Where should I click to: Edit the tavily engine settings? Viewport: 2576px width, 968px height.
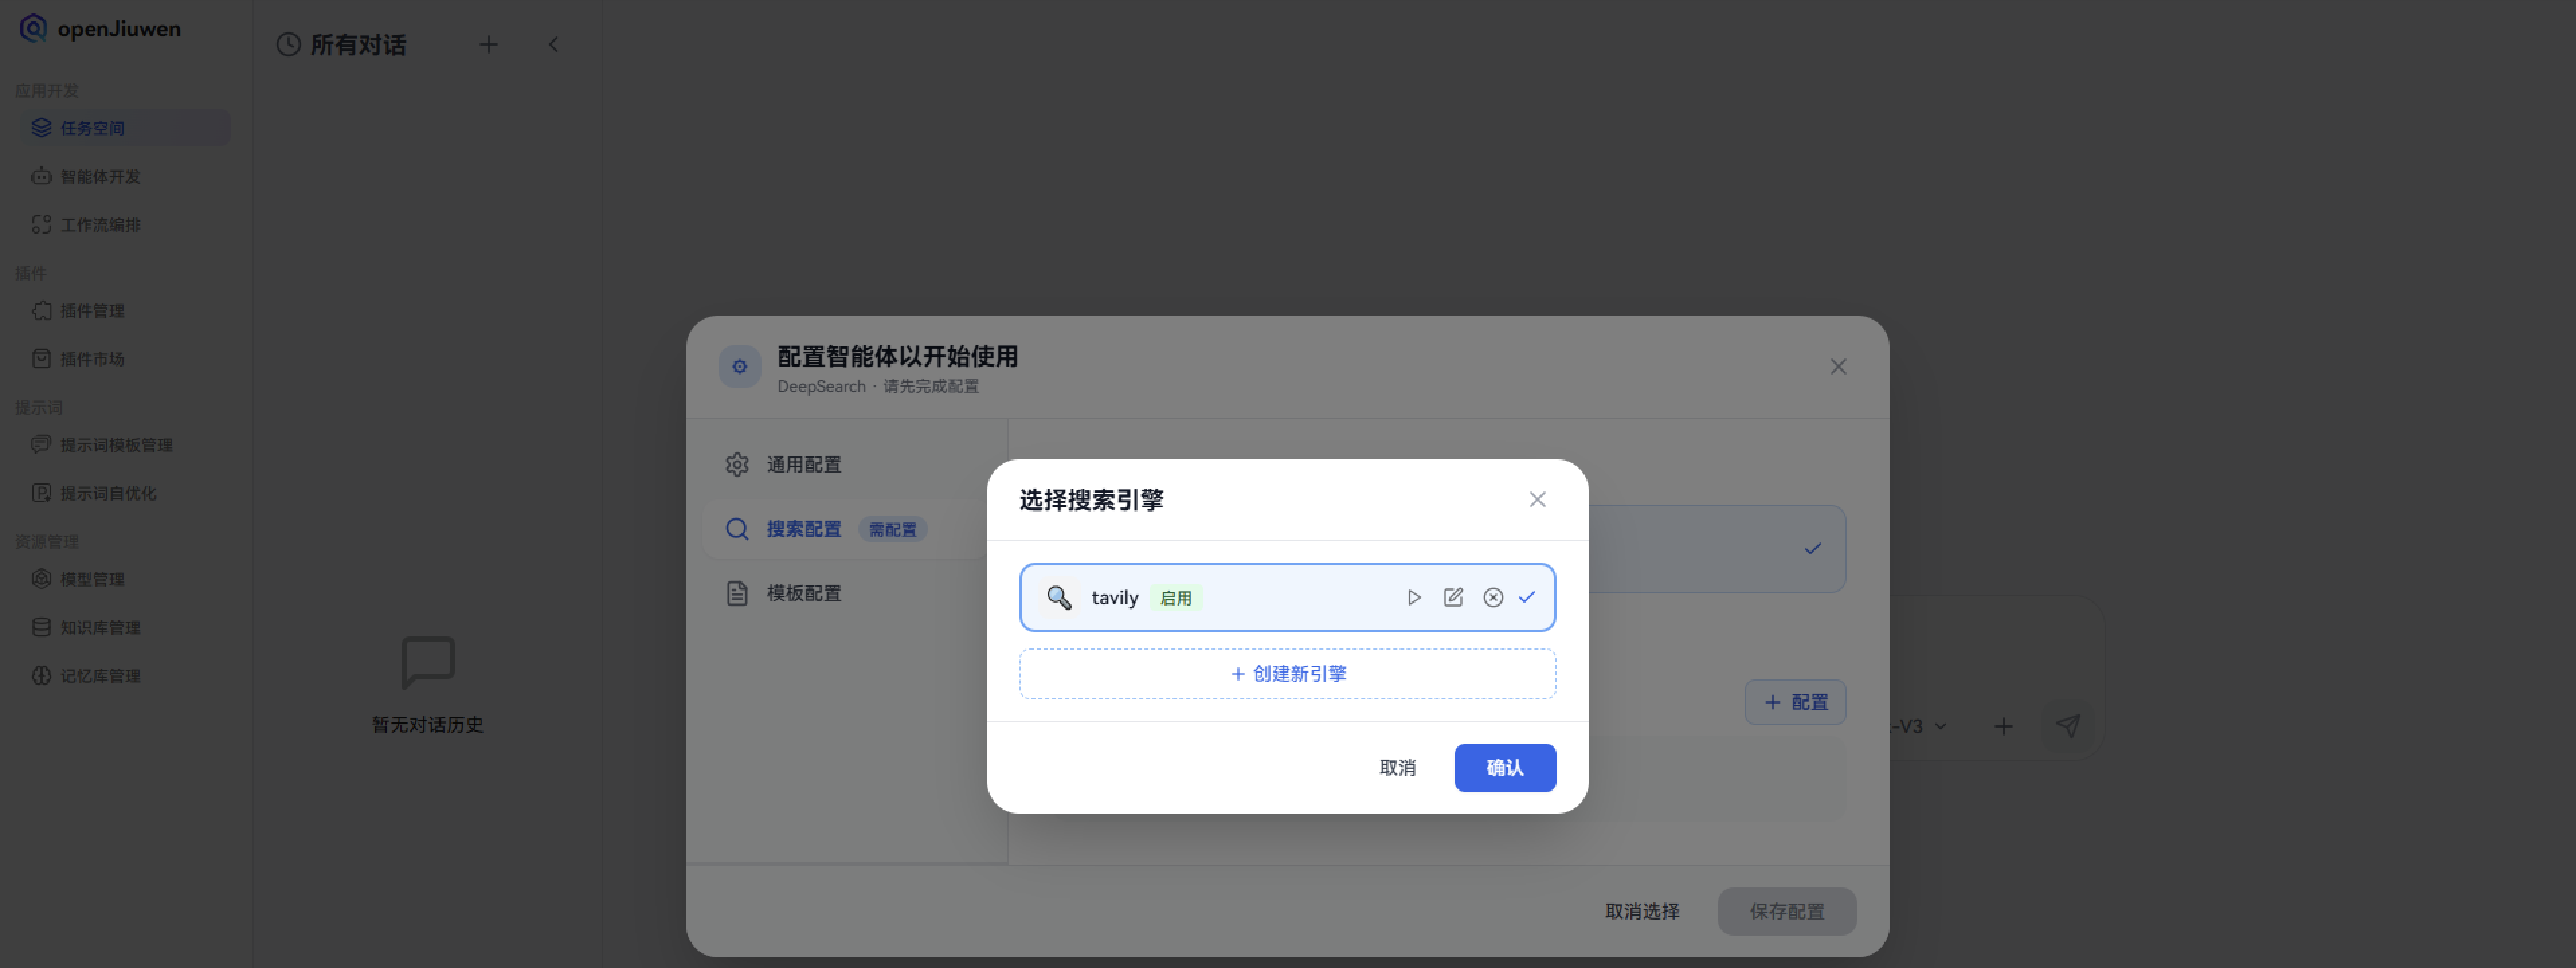click(x=1453, y=597)
